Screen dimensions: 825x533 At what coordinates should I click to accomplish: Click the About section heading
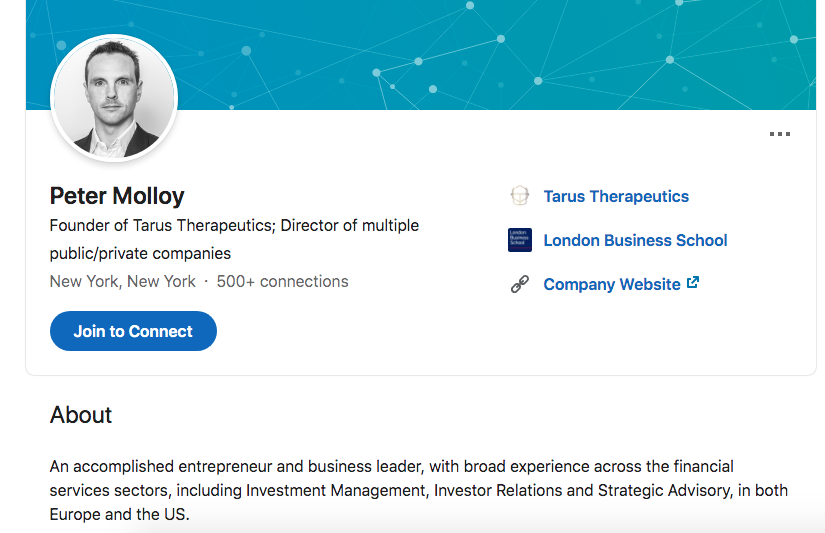point(81,415)
